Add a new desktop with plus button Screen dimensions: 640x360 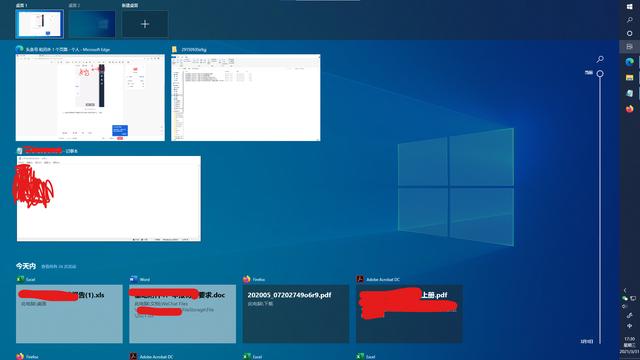(x=145, y=24)
